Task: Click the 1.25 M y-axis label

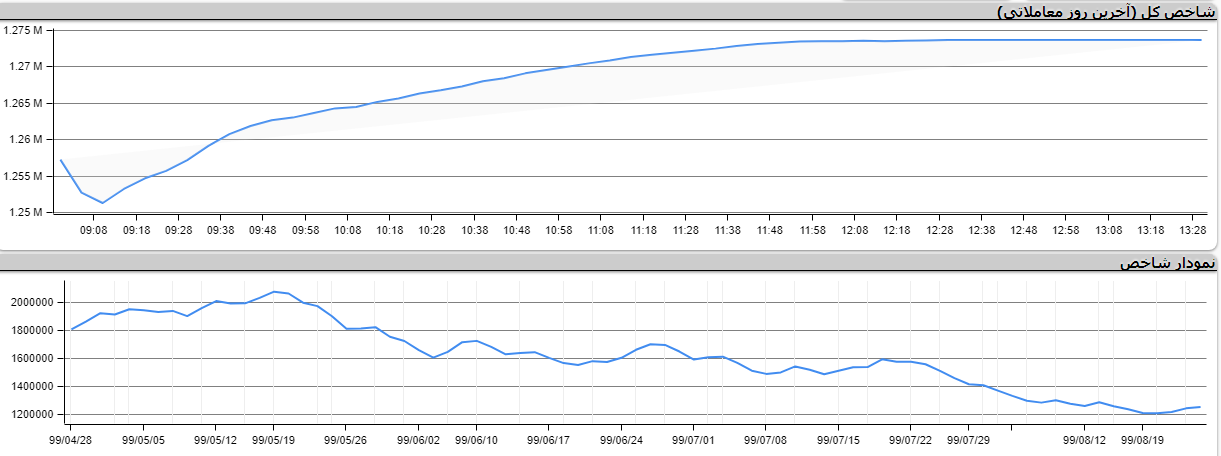Action: tap(25, 212)
